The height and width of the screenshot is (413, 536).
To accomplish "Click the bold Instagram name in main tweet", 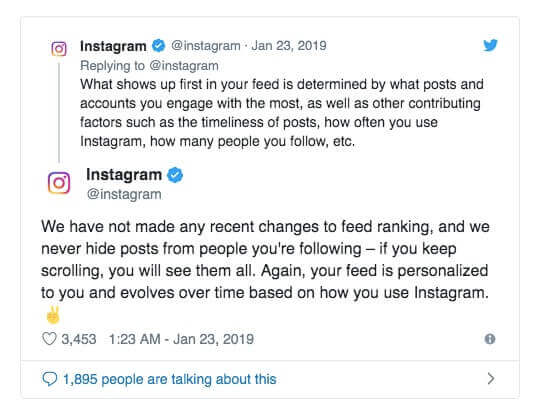I will click(124, 175).
